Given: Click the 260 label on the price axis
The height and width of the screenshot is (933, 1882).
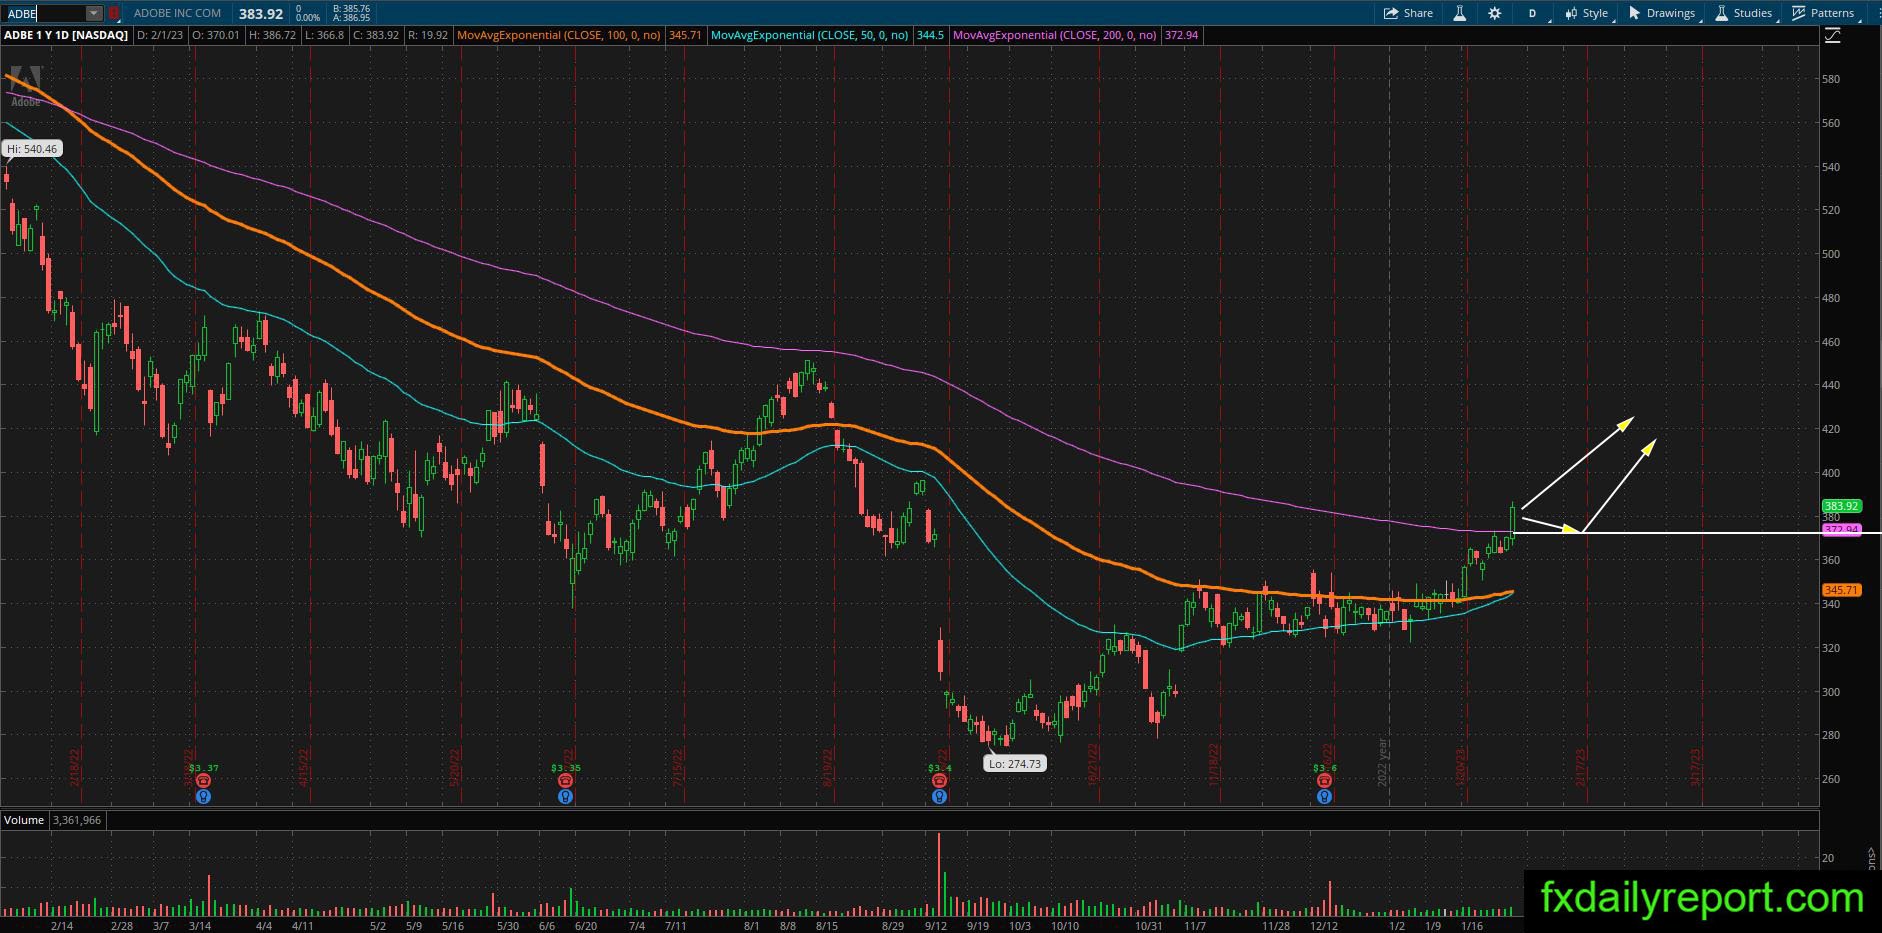Looking at the screenshot, I should 1831,779.
